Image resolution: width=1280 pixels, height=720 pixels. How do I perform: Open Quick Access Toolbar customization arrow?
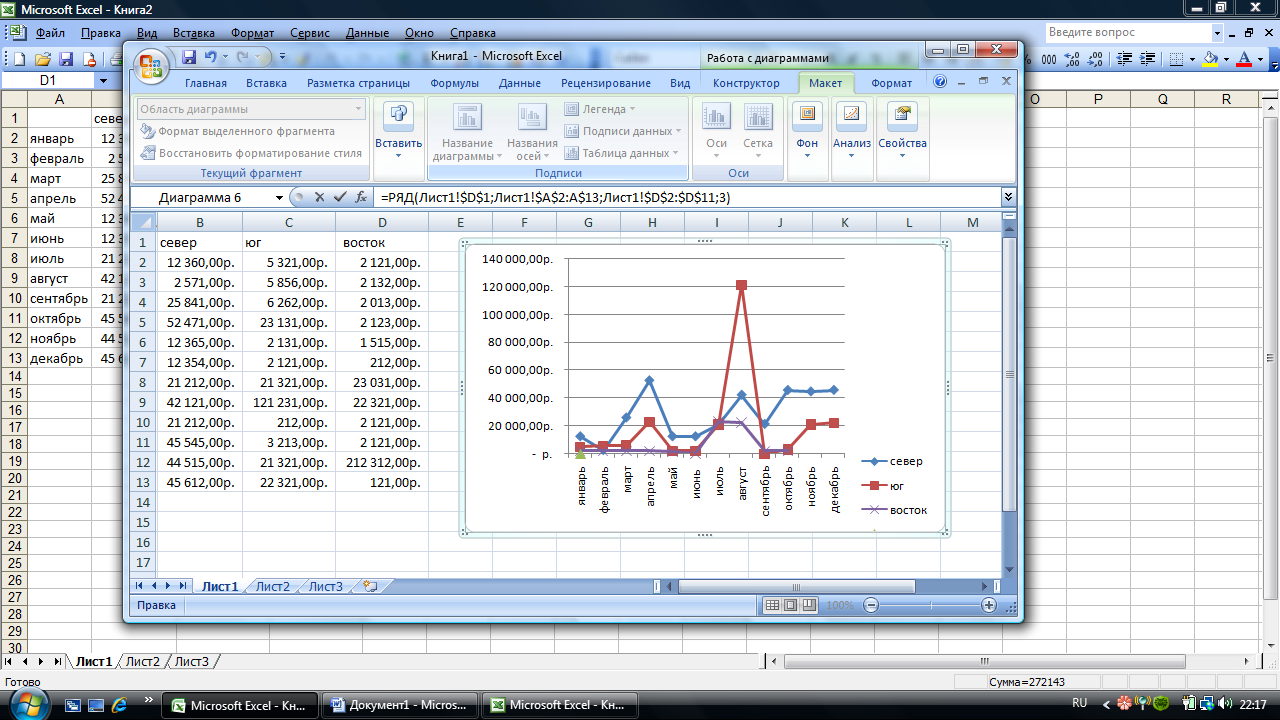pos(282,57)
